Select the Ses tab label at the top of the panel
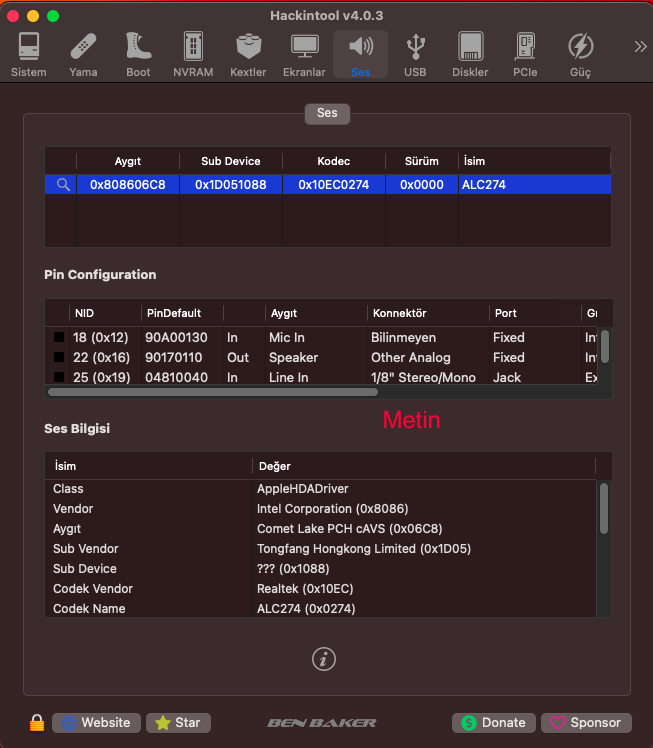Viewport: 653px width, 748px height. 327,114
